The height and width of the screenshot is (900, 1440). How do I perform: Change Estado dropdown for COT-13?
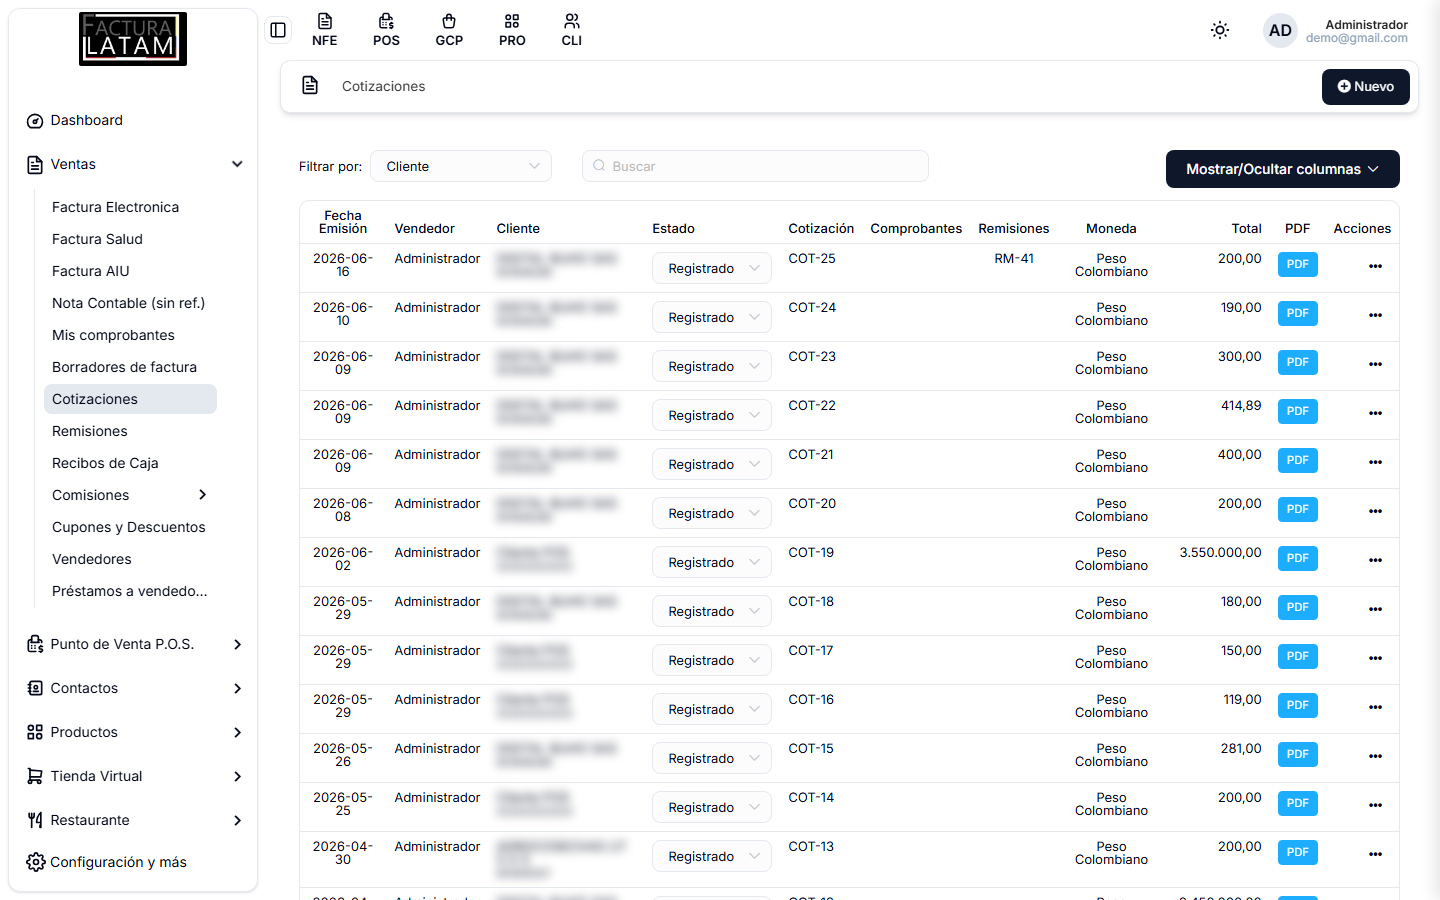click(x=711, y=856)
